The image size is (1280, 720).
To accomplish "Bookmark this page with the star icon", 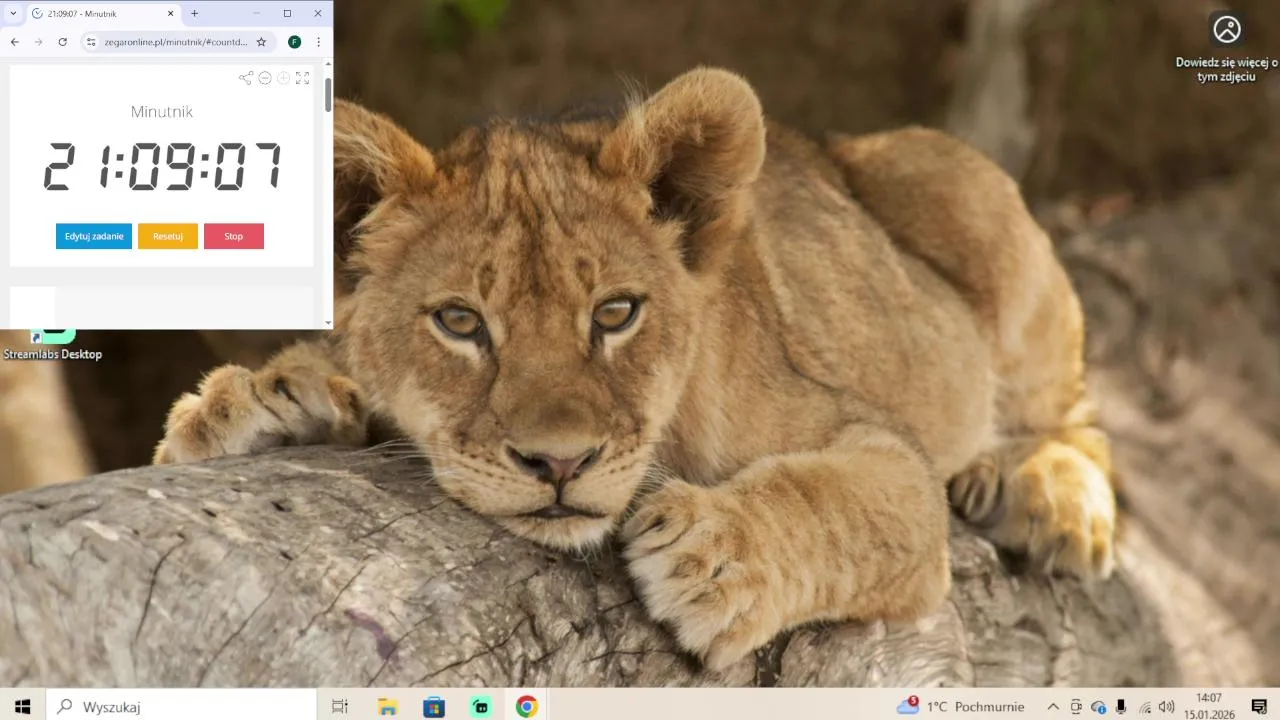I will (x=261, y=42).
